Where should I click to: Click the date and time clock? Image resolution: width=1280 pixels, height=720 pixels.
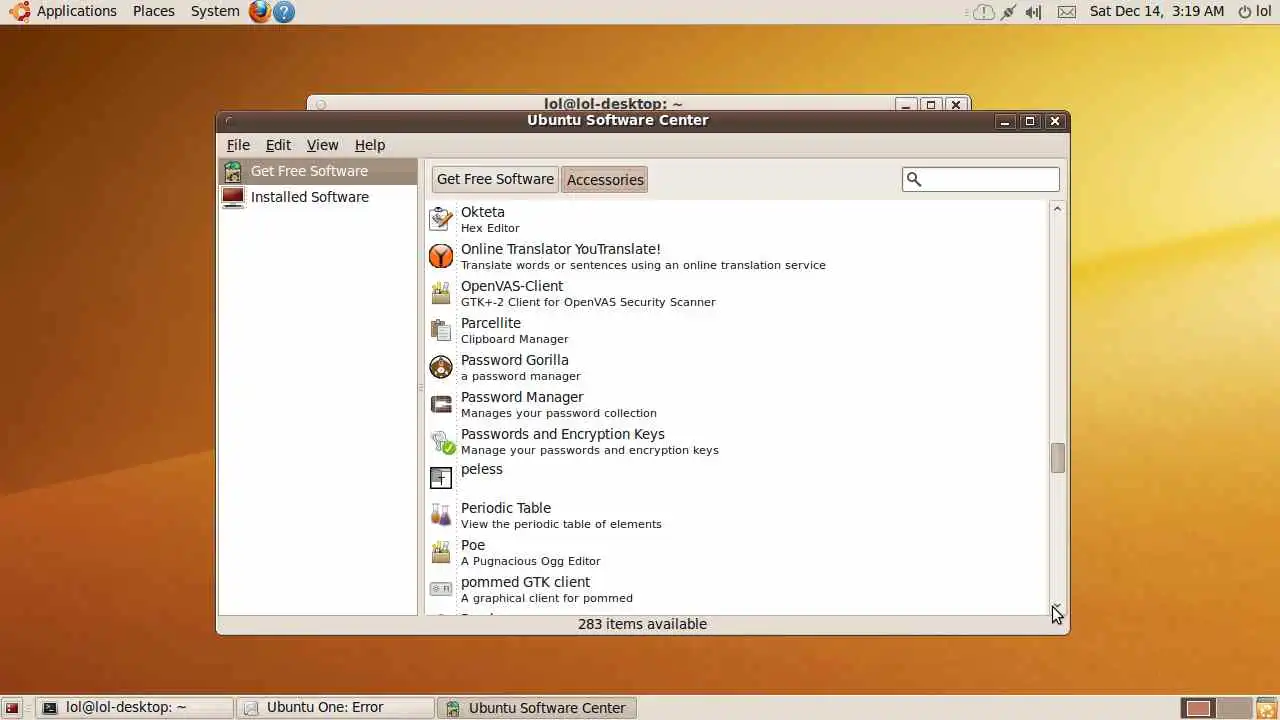1157,11
